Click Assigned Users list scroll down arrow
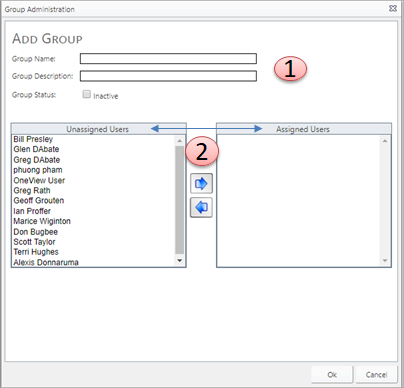This screenshot has width=404, height=388. click(x=385, y=260)
